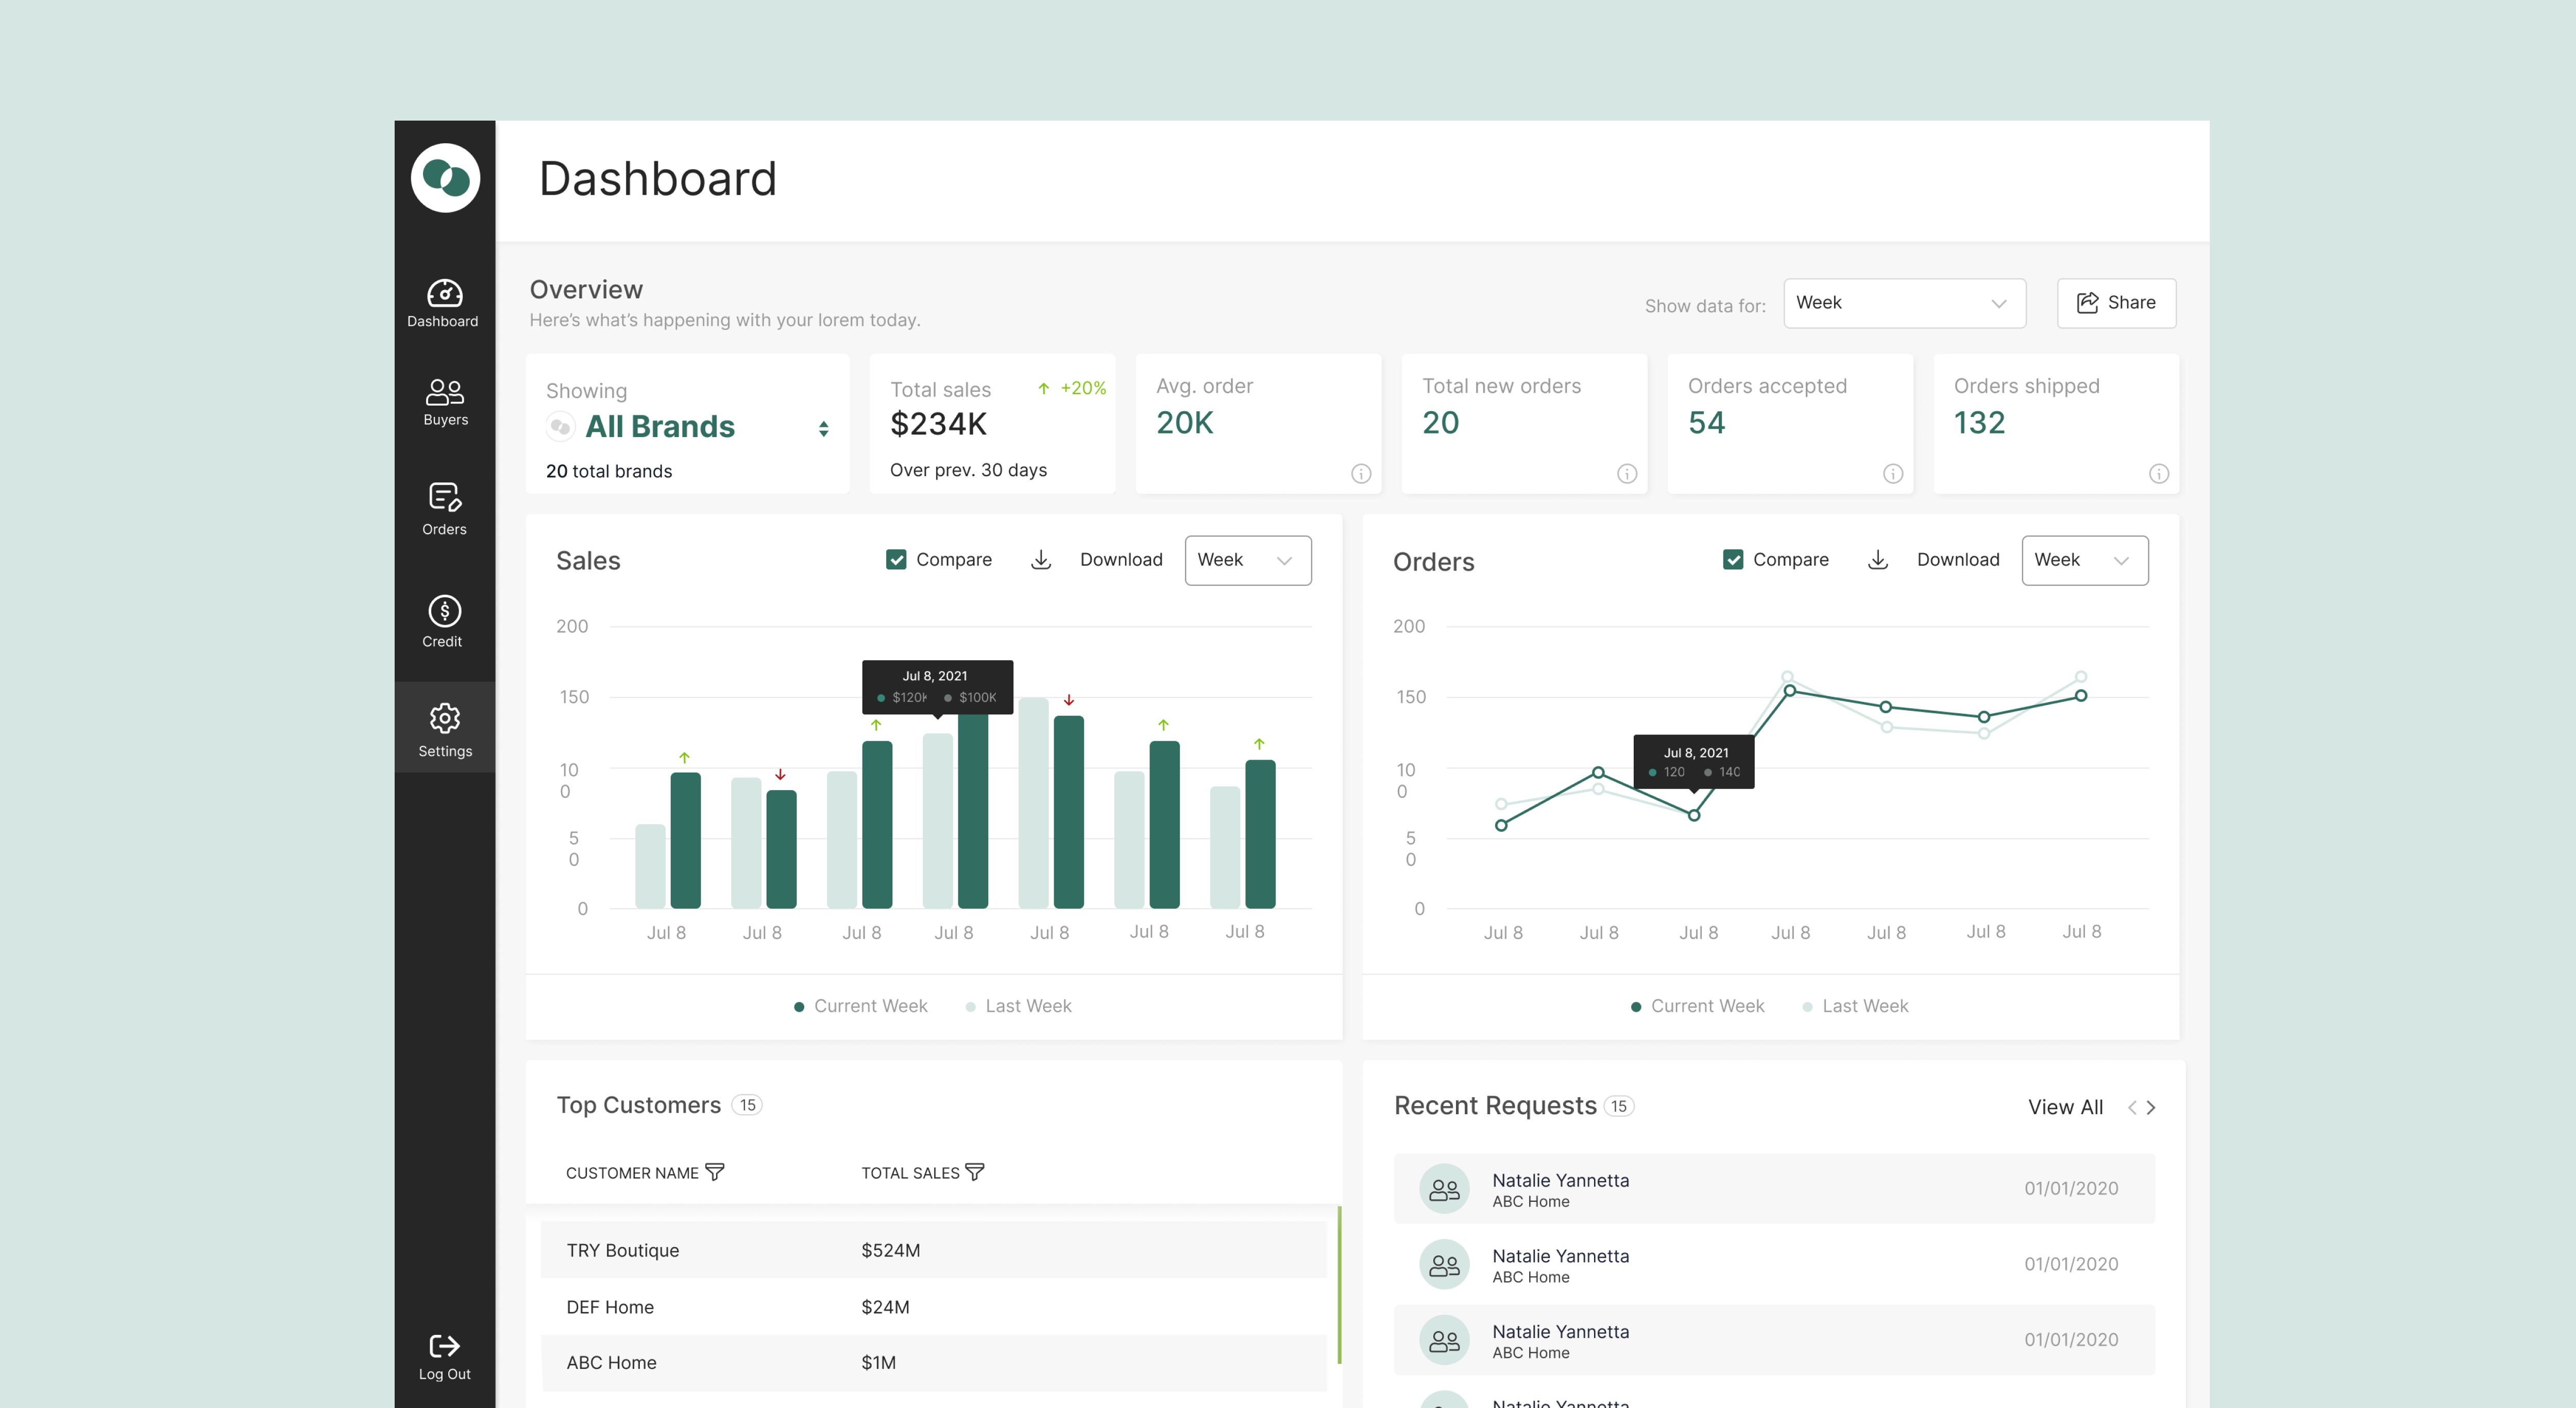Click the 20 total brands text

tap(609, 471)
